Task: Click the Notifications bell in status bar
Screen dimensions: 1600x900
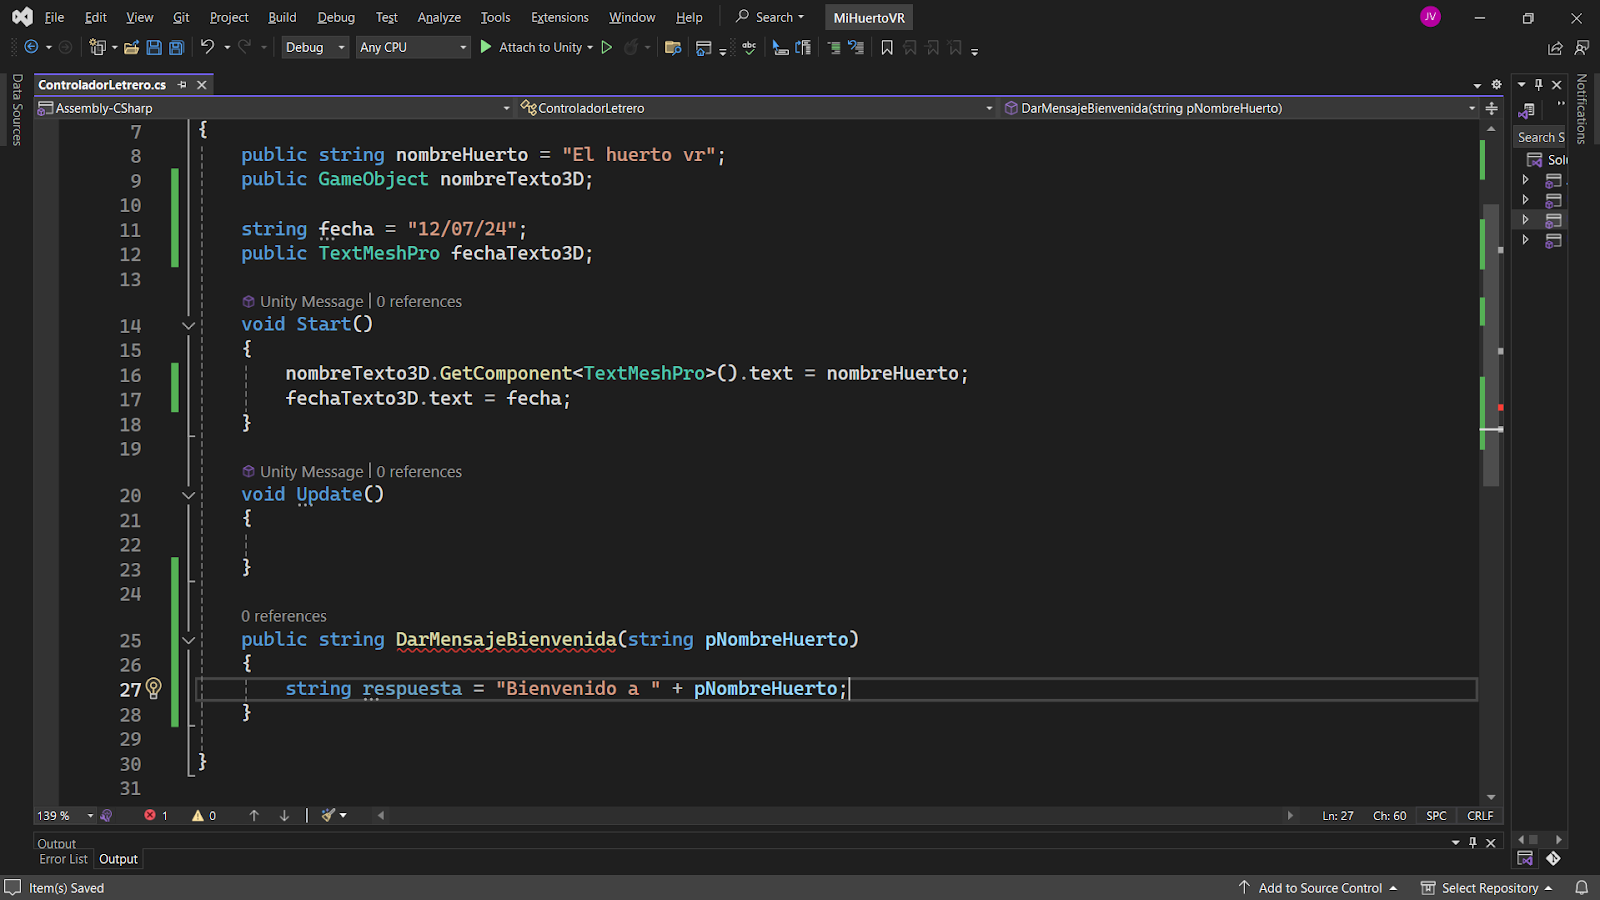Action: coord(1581,887)
